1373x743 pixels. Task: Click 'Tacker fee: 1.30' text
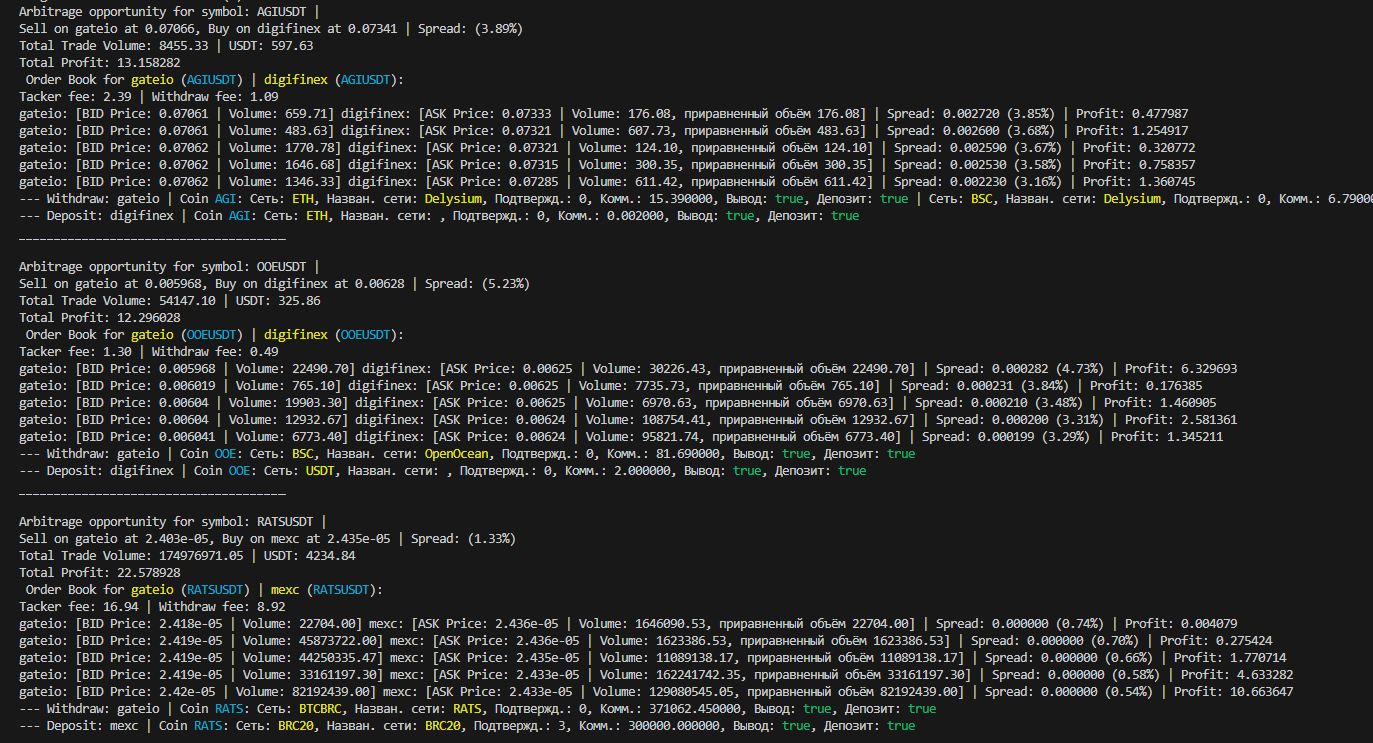pos(75,352)
